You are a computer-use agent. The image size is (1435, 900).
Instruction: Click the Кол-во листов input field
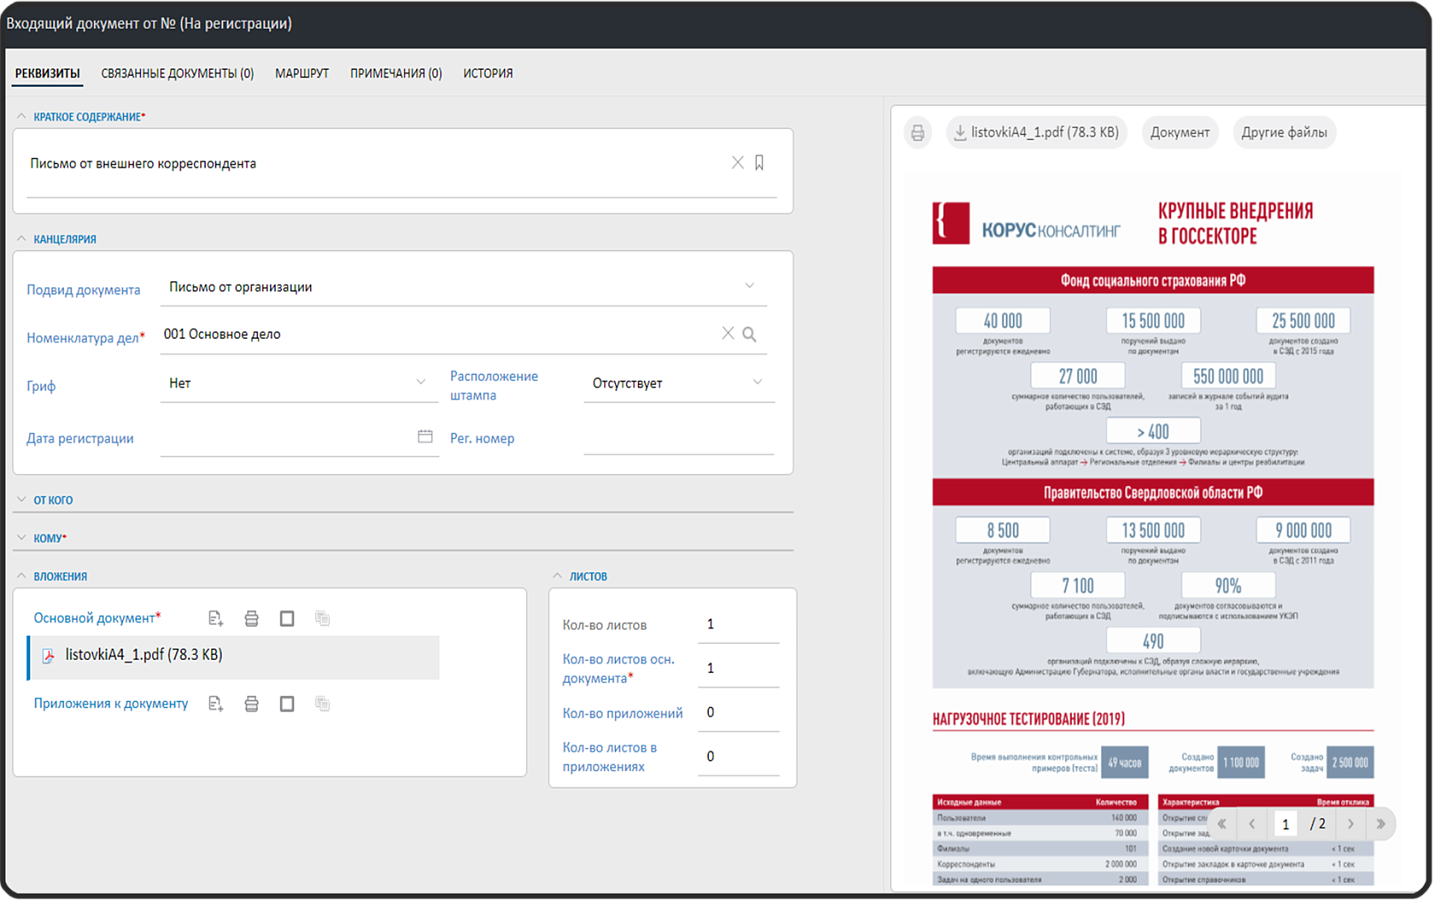coord(738,625)
